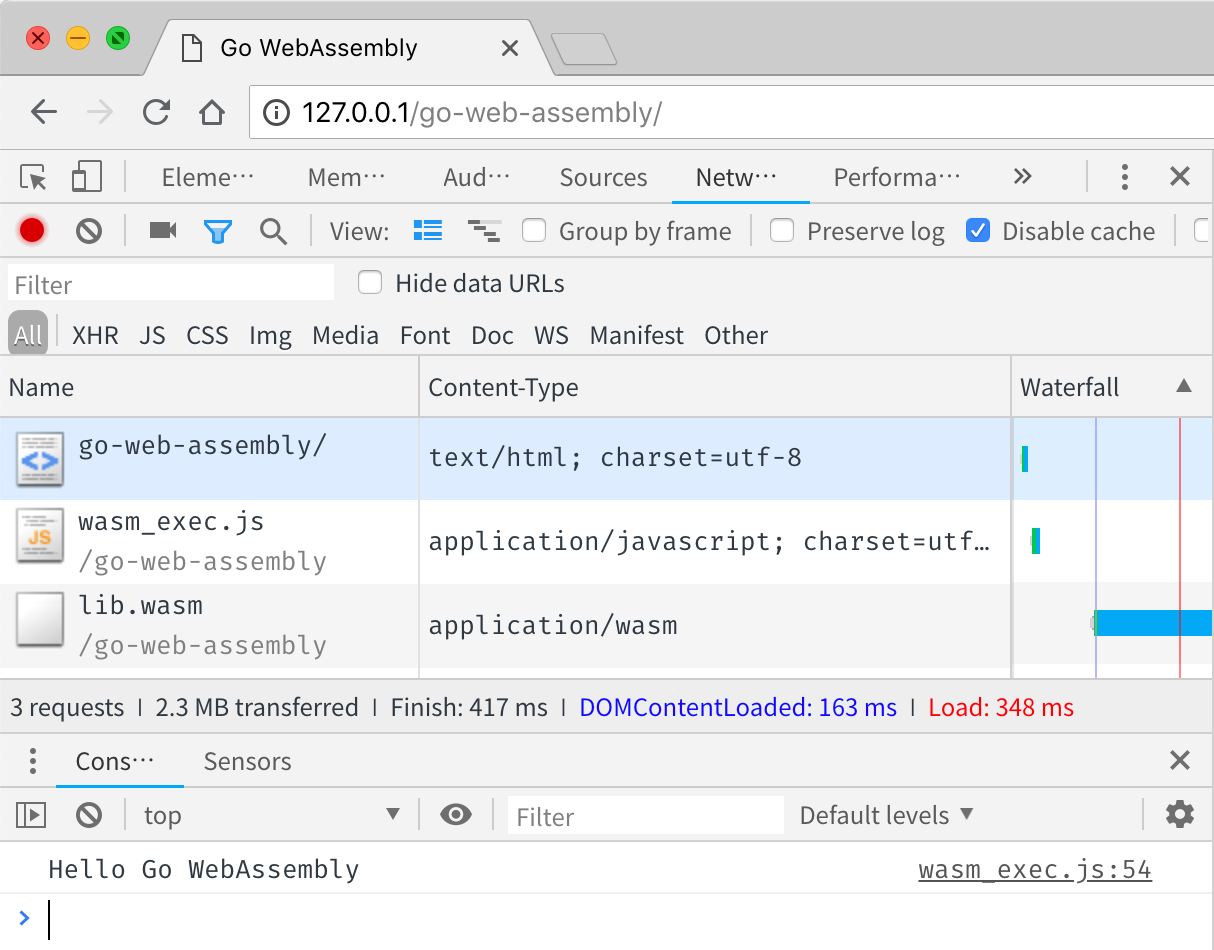The image size is (1214, 950).
Task: Check Hide data URLs checkbox
Action: (x=370, y=283)
